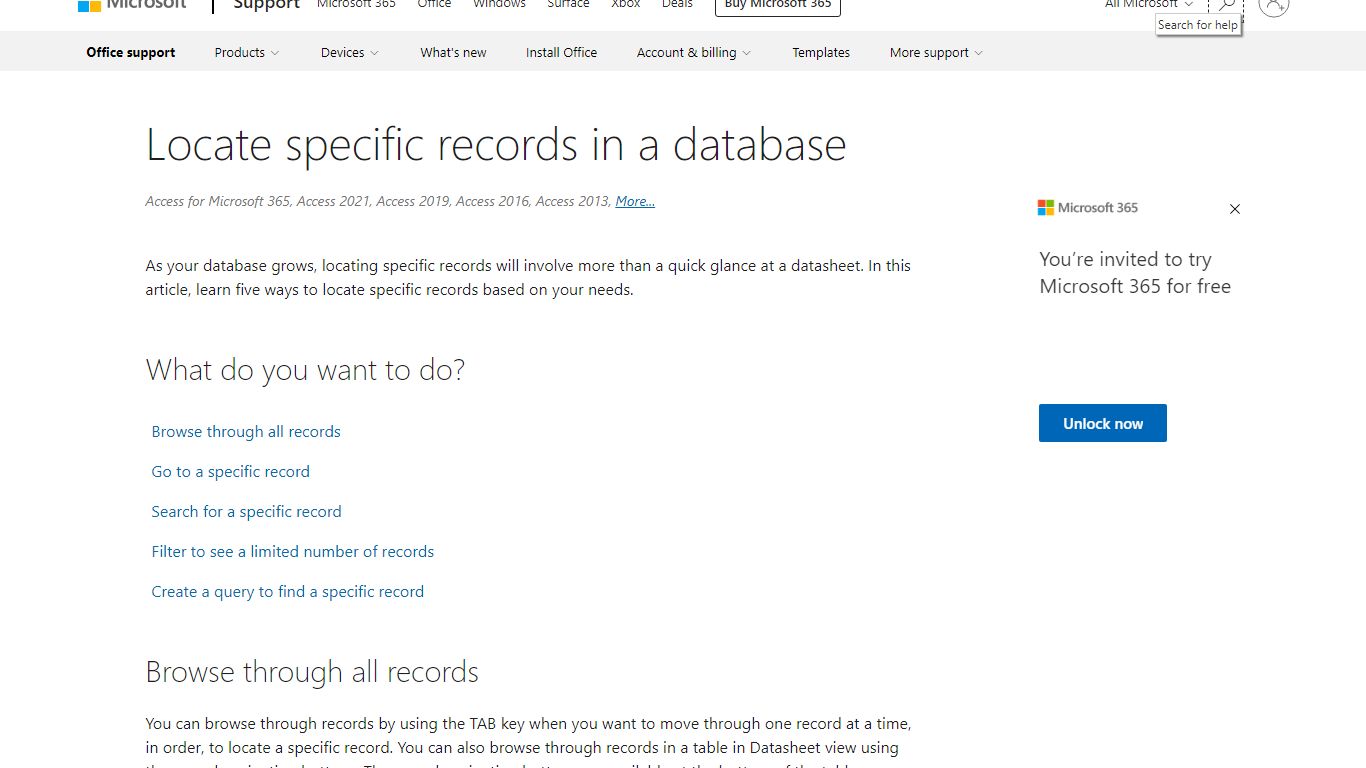Click the What do you want to do heading
Screen dimensions: 1366x768
tap(306, 370)
